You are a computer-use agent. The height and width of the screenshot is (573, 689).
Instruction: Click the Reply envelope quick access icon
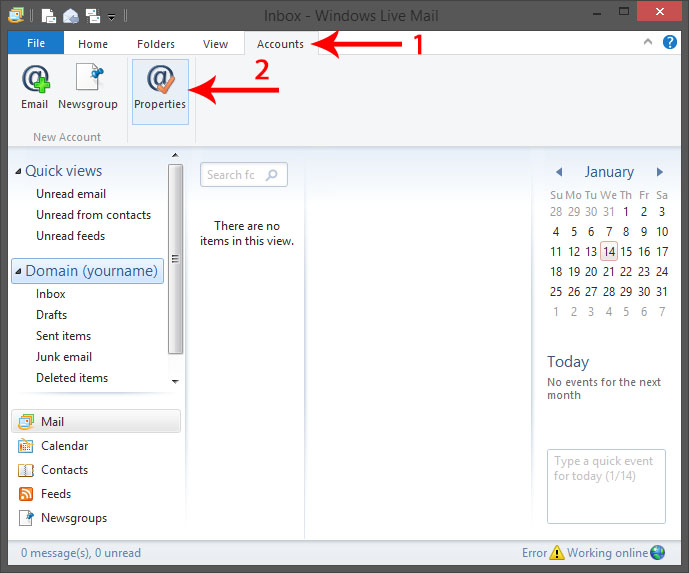coord(71,16)
